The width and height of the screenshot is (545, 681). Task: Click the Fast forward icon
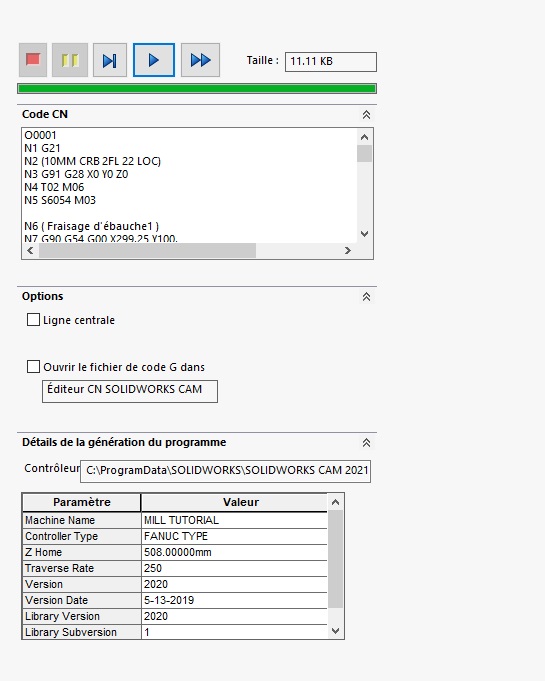pyautogui.click(x=200, y=60)
